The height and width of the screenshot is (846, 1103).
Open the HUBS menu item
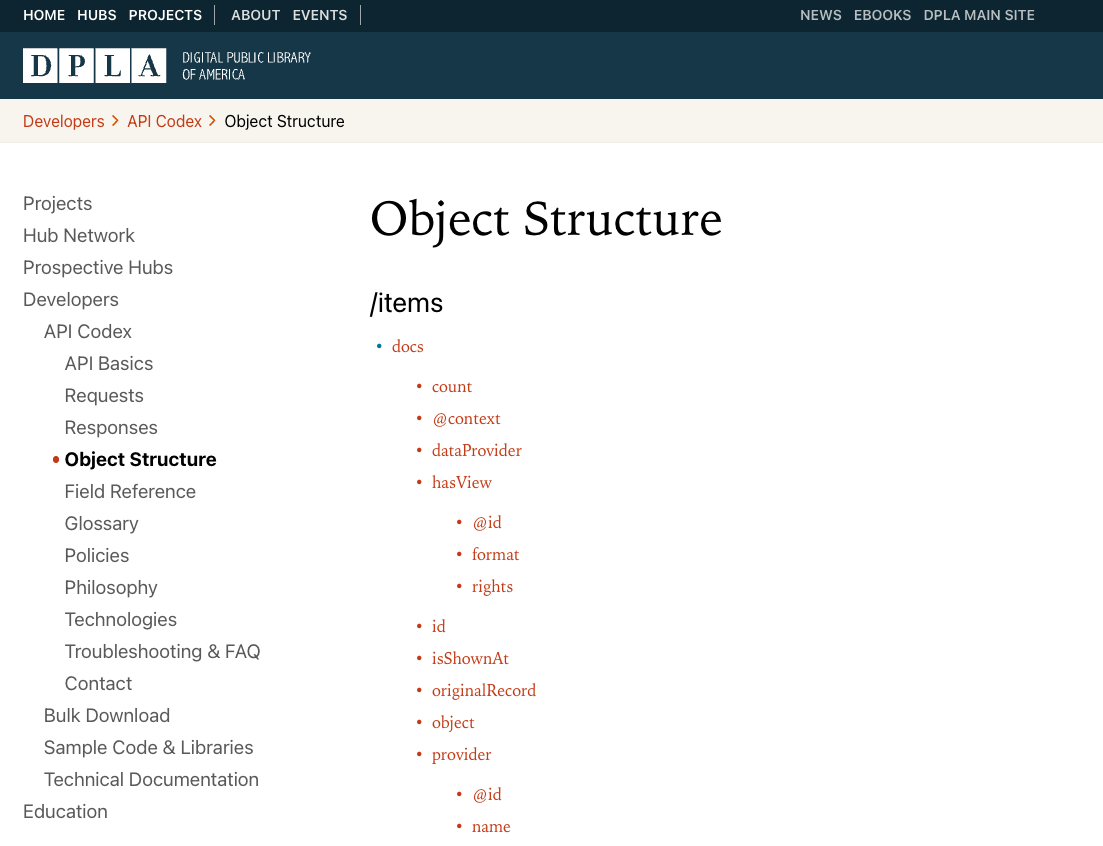[97, 15]
